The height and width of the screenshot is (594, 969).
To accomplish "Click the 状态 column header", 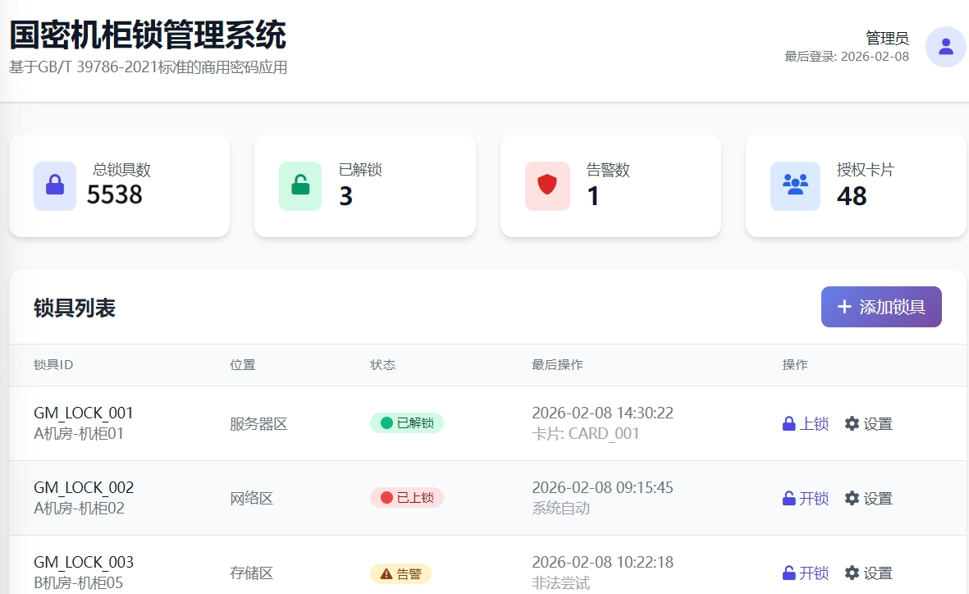I will [383, 365].
